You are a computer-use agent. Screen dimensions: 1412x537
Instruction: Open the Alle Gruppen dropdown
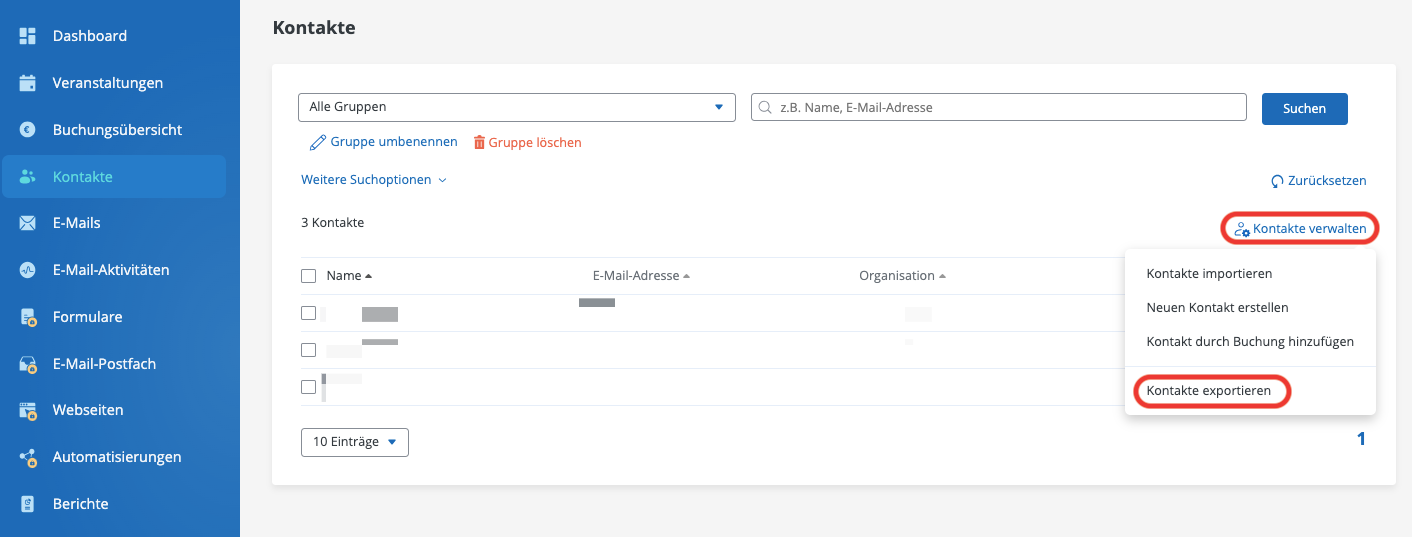tap(516, 107)
